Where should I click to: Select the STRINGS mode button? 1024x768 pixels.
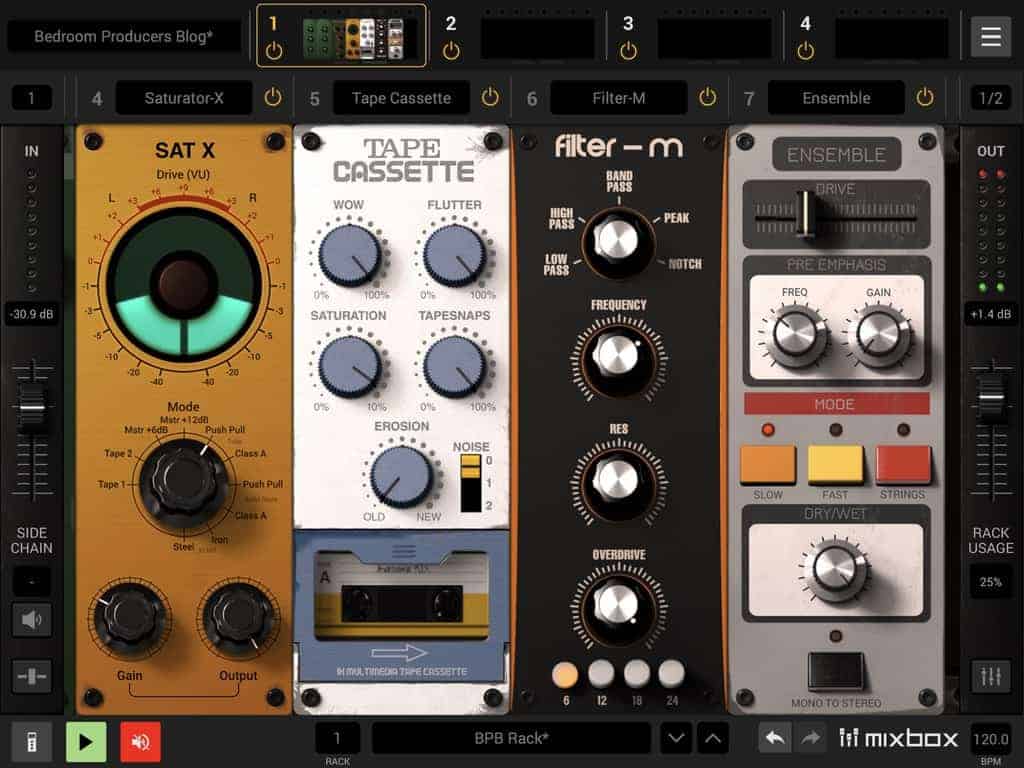(x=903, y=465)
